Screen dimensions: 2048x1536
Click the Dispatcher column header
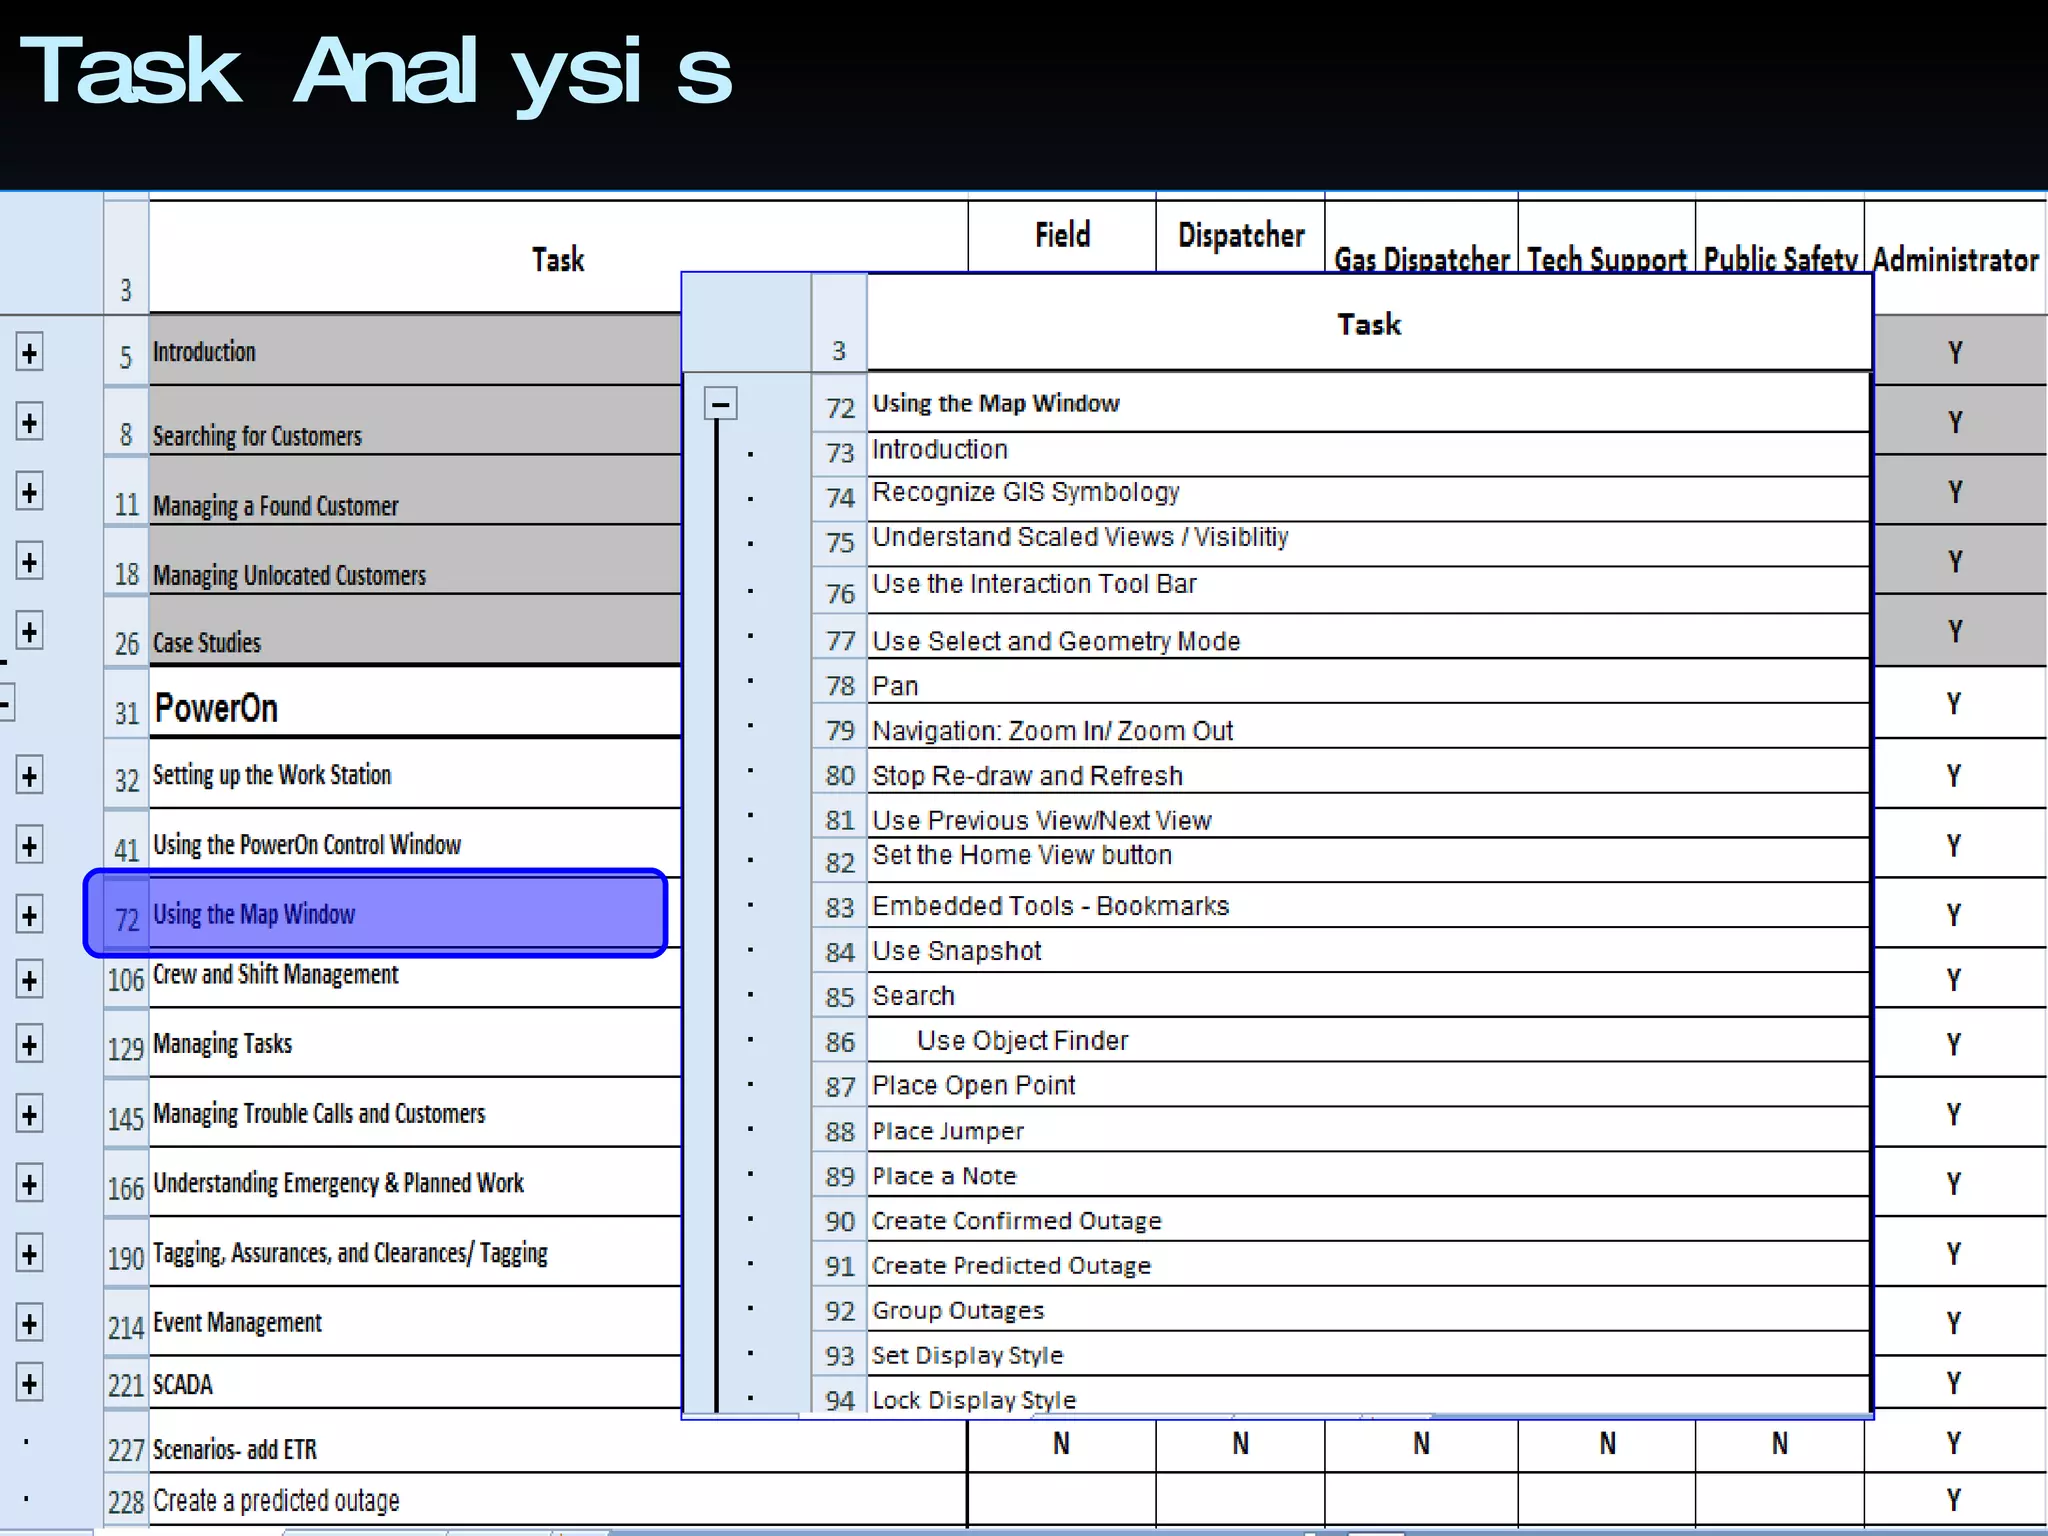click(x=1241, y=236)
